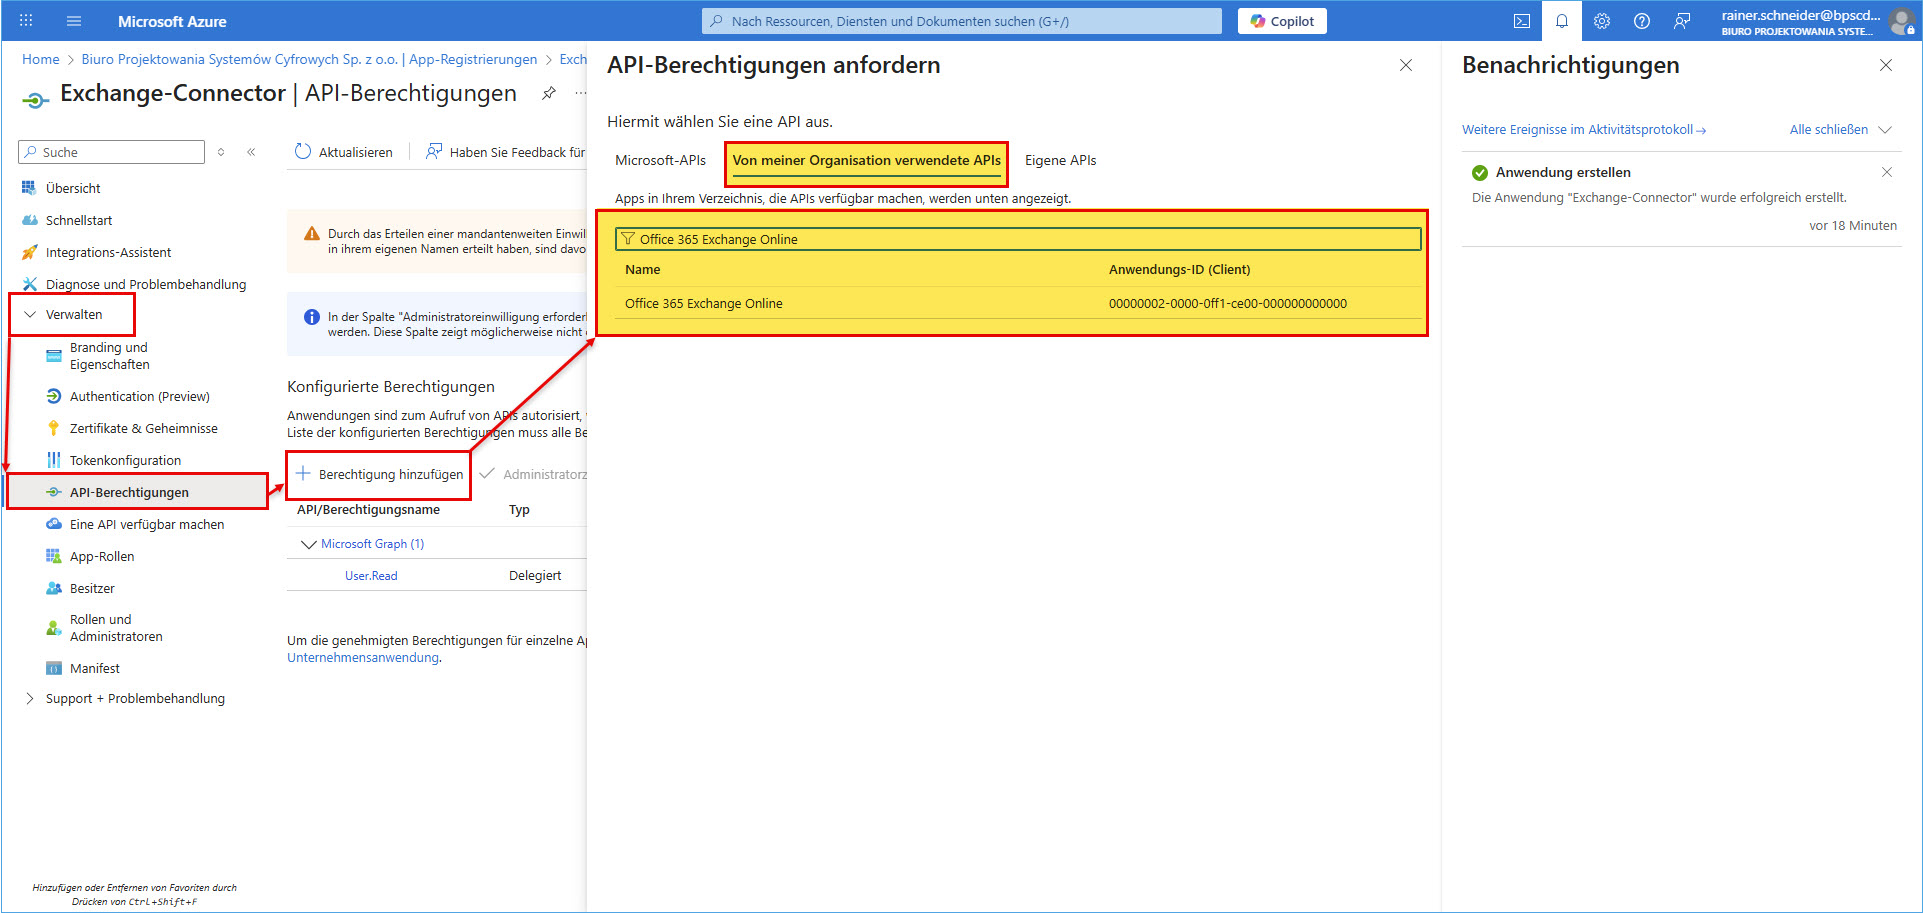Open the notifications bell icon
The height and width of the screenshot is (913, 1923).
tap(1562, 21)
